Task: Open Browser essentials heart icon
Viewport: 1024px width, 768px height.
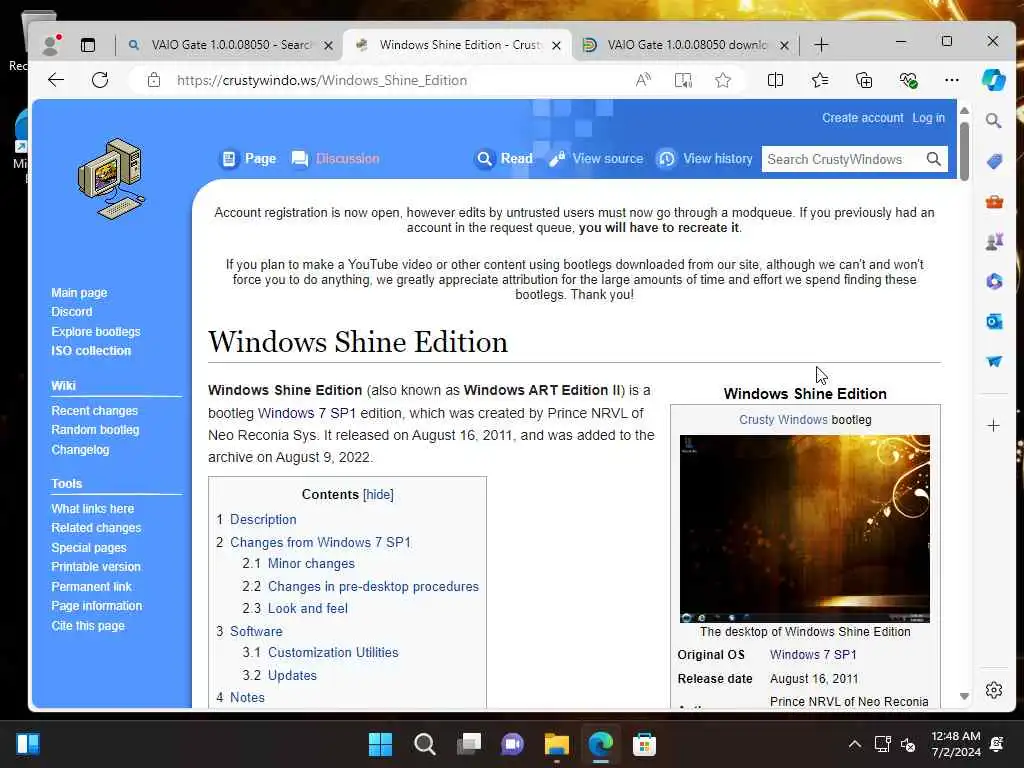Action: coord(908,80)
